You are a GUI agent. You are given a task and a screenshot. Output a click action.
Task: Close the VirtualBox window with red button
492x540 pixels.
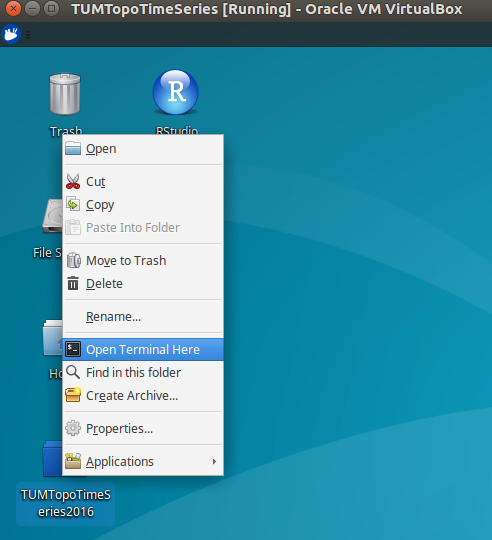[x=13, y=9]
